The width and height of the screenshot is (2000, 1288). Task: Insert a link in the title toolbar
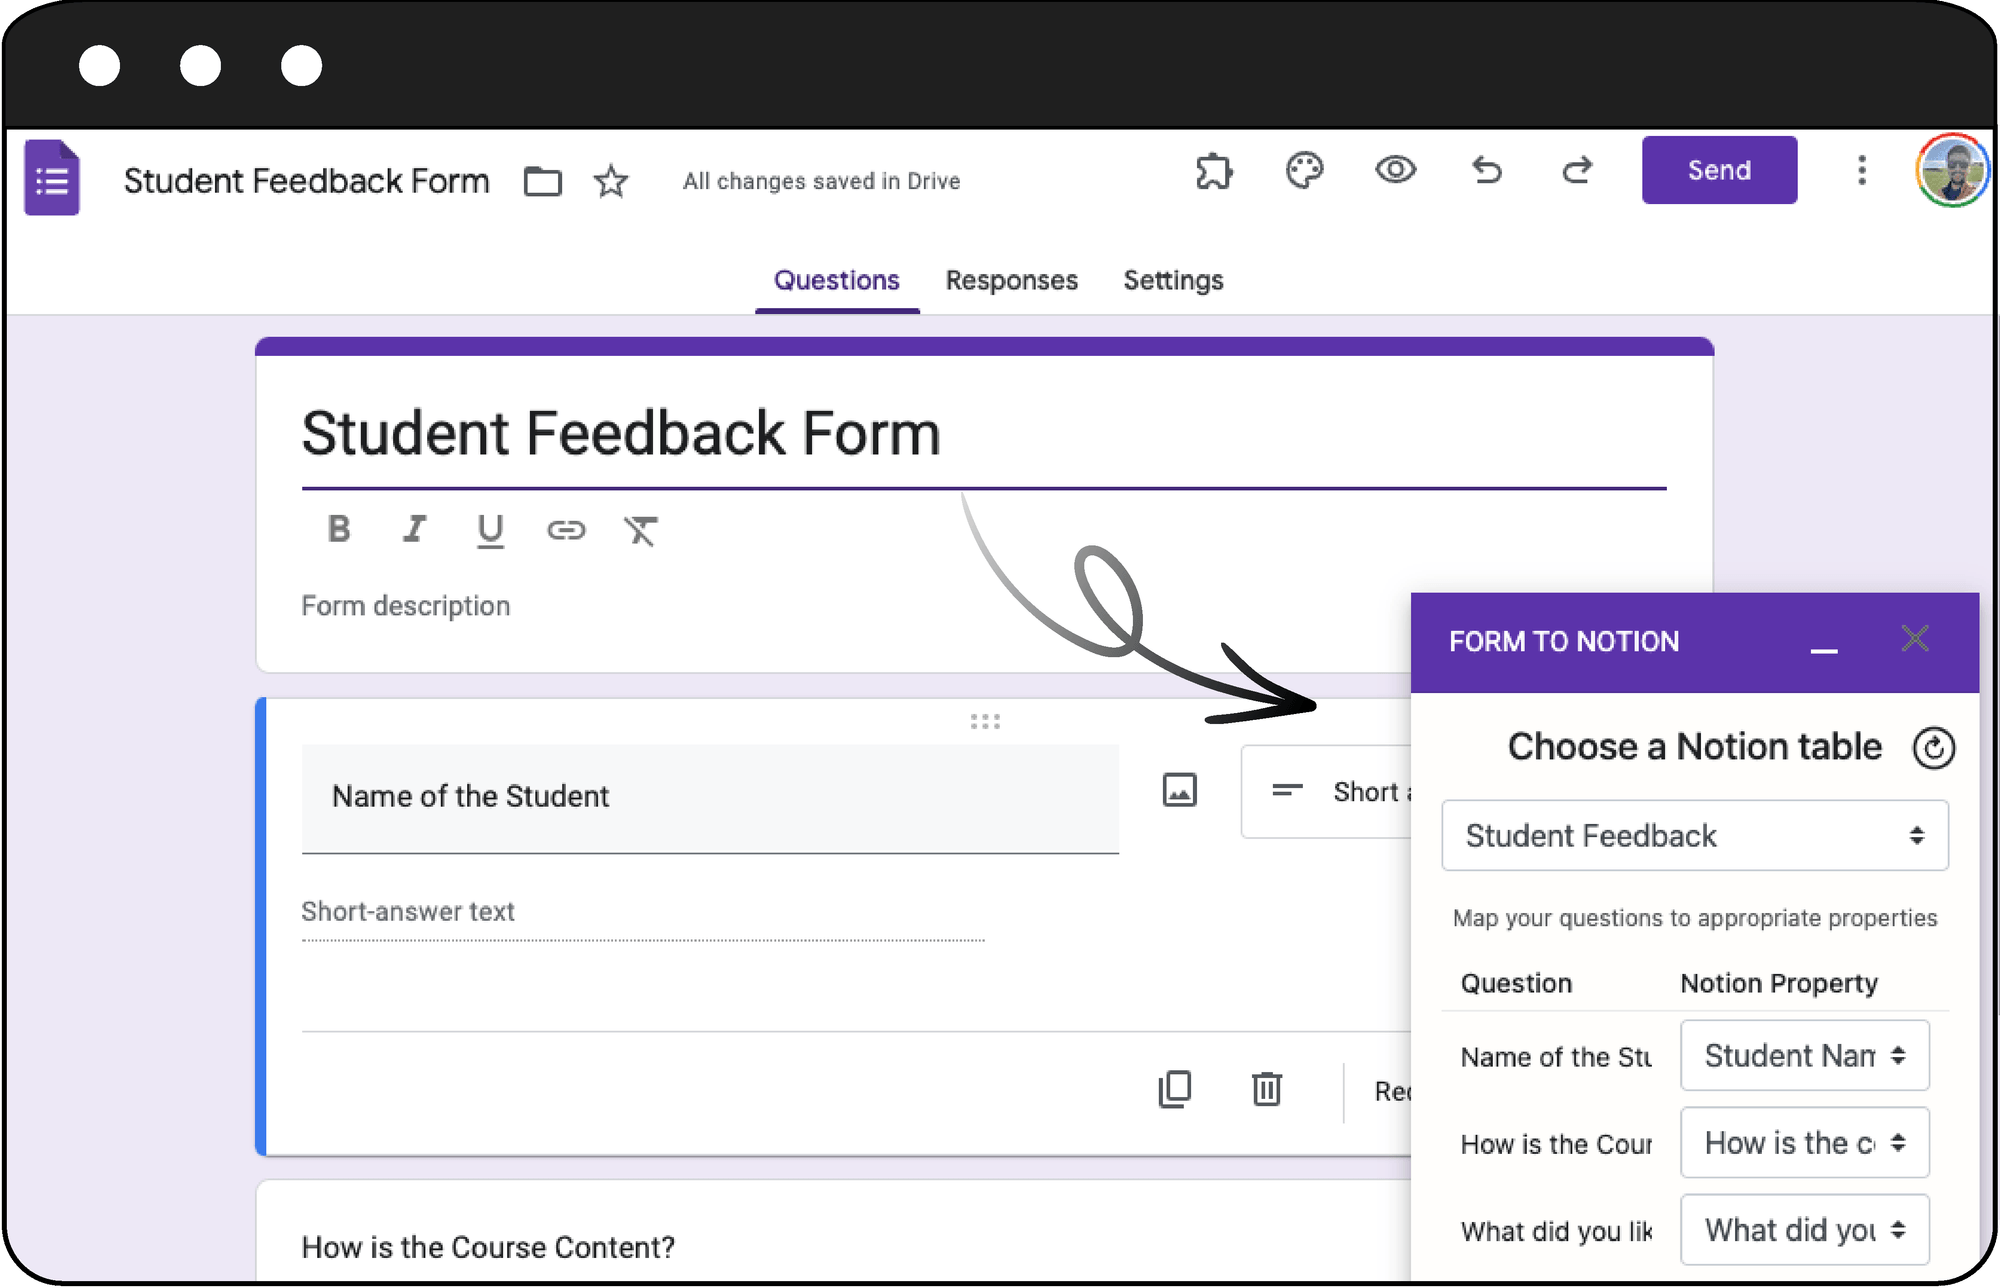(566, 531)
